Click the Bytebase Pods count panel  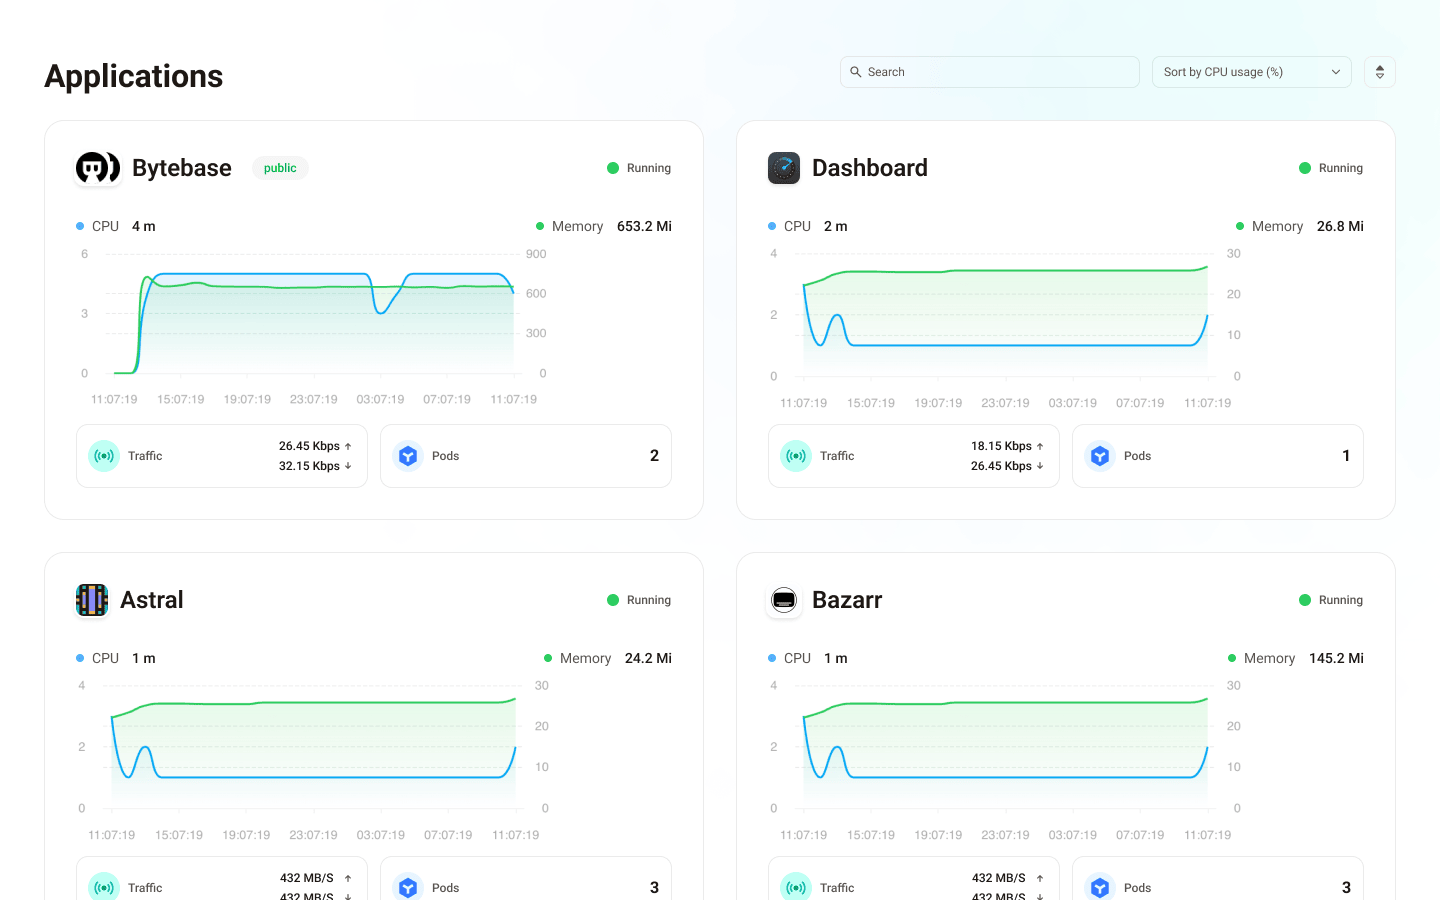[526, 456]
